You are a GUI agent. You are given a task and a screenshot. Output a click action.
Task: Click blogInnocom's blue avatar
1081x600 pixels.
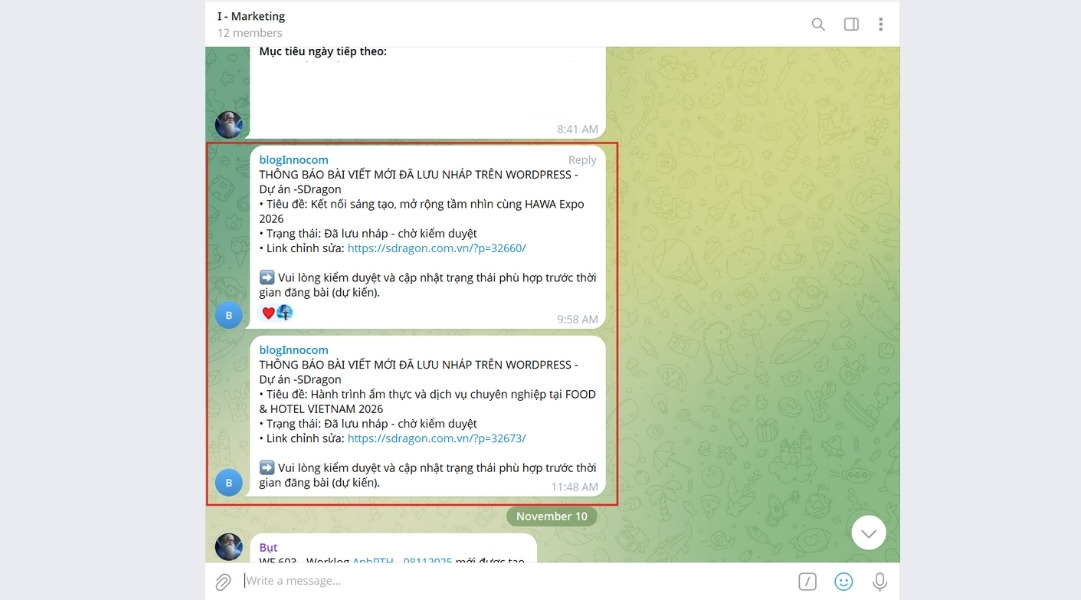pos(228,314)
